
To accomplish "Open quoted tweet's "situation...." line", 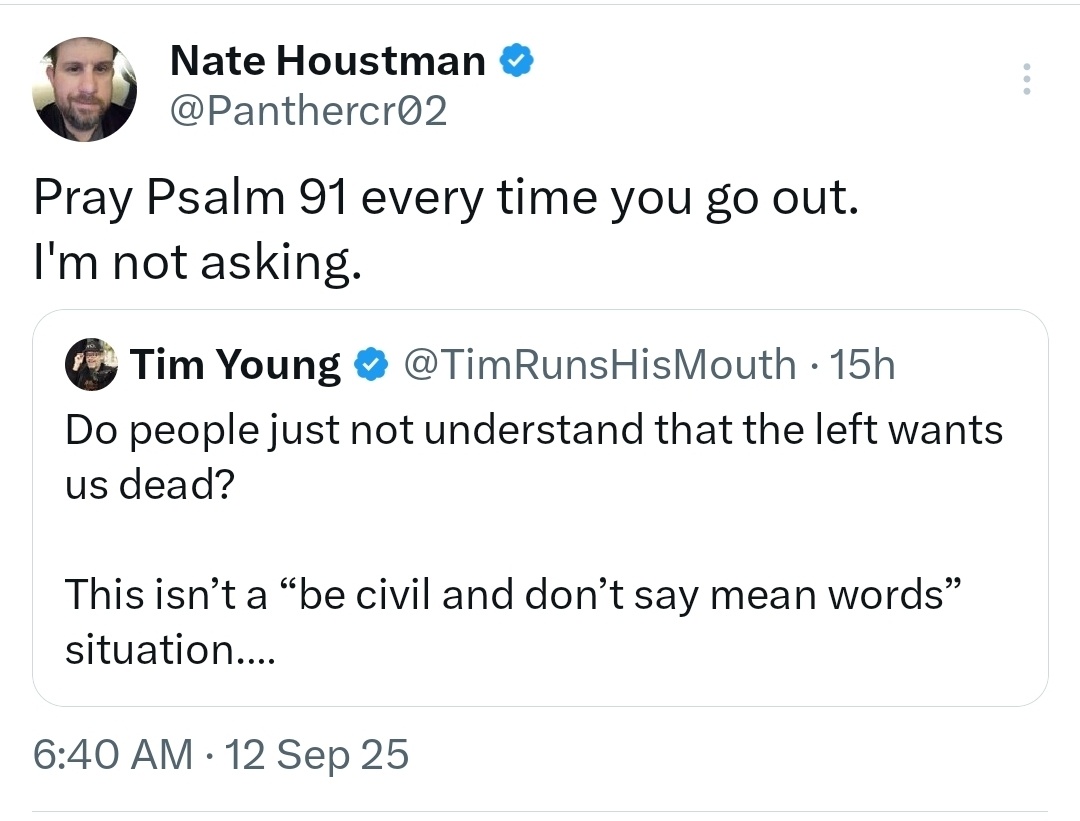I will 170,649.
